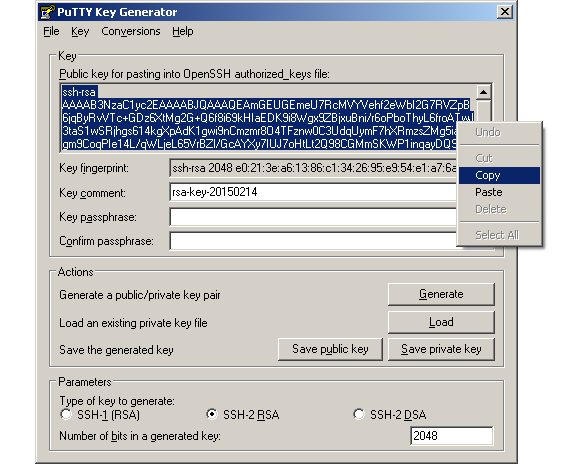The image size is (561, 464).
Task: Click 'Type of key to generate' label
Action: coord(117,401)
